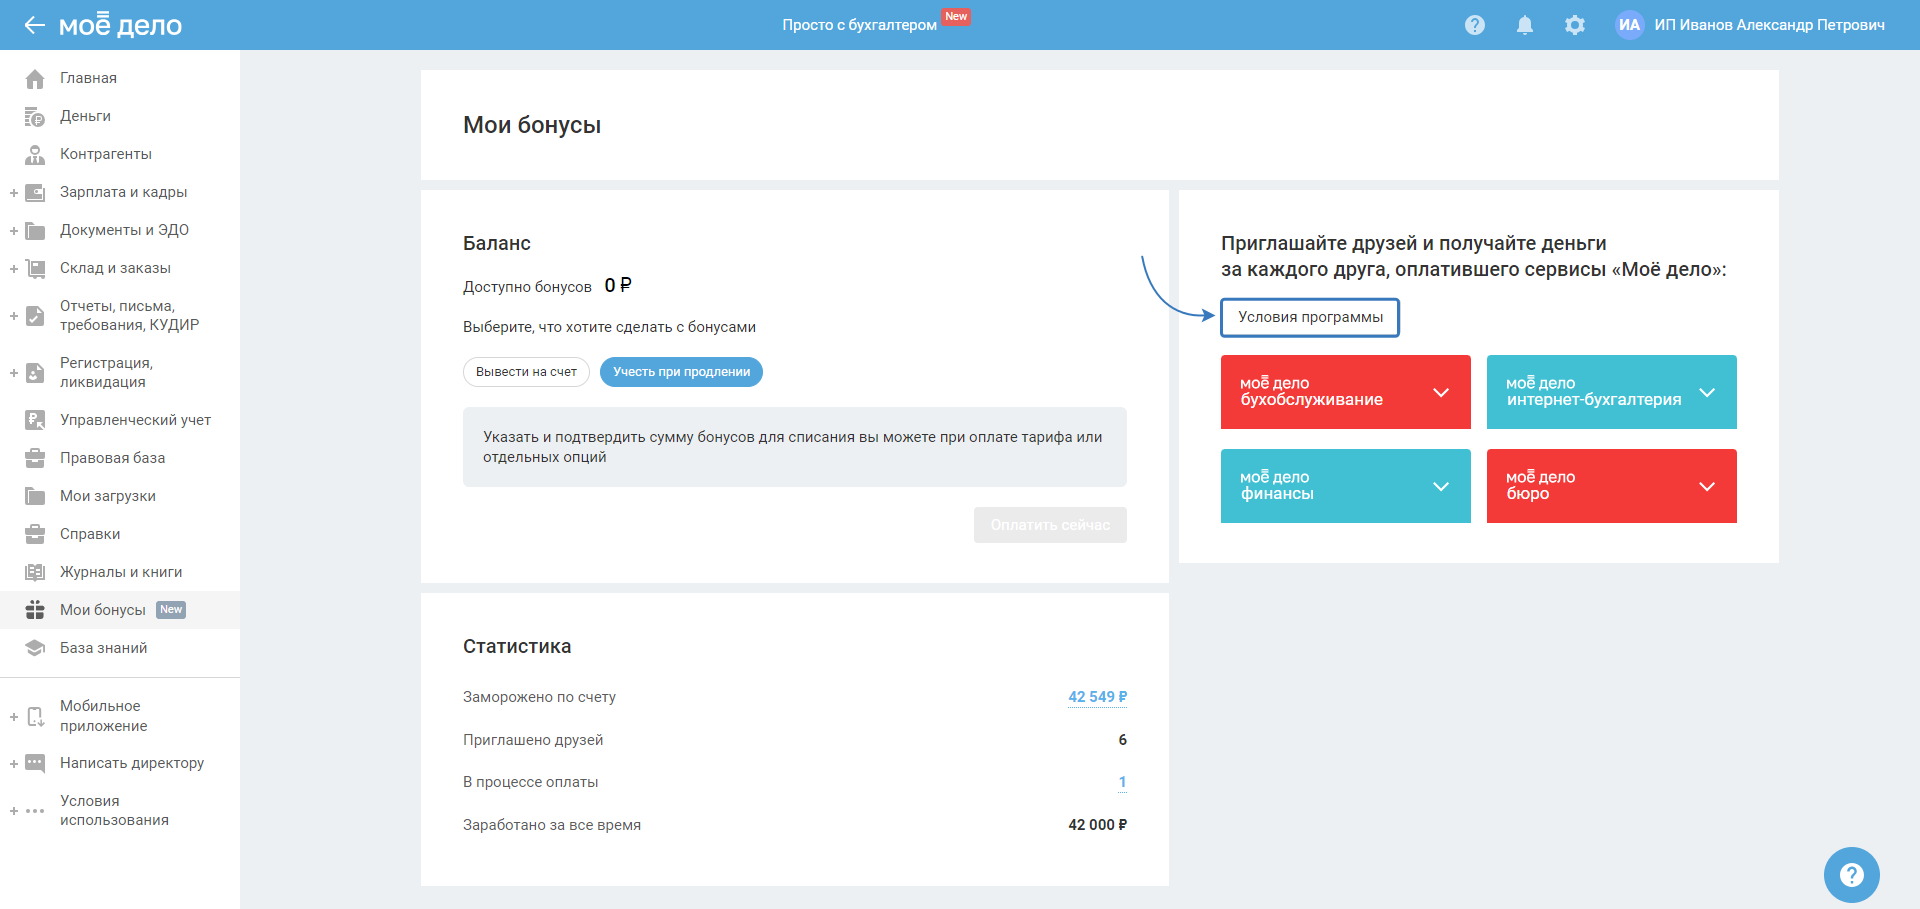Click the Журналы и книги book icon
Screen dimensions: 1920x909
(x=35, y=573)
